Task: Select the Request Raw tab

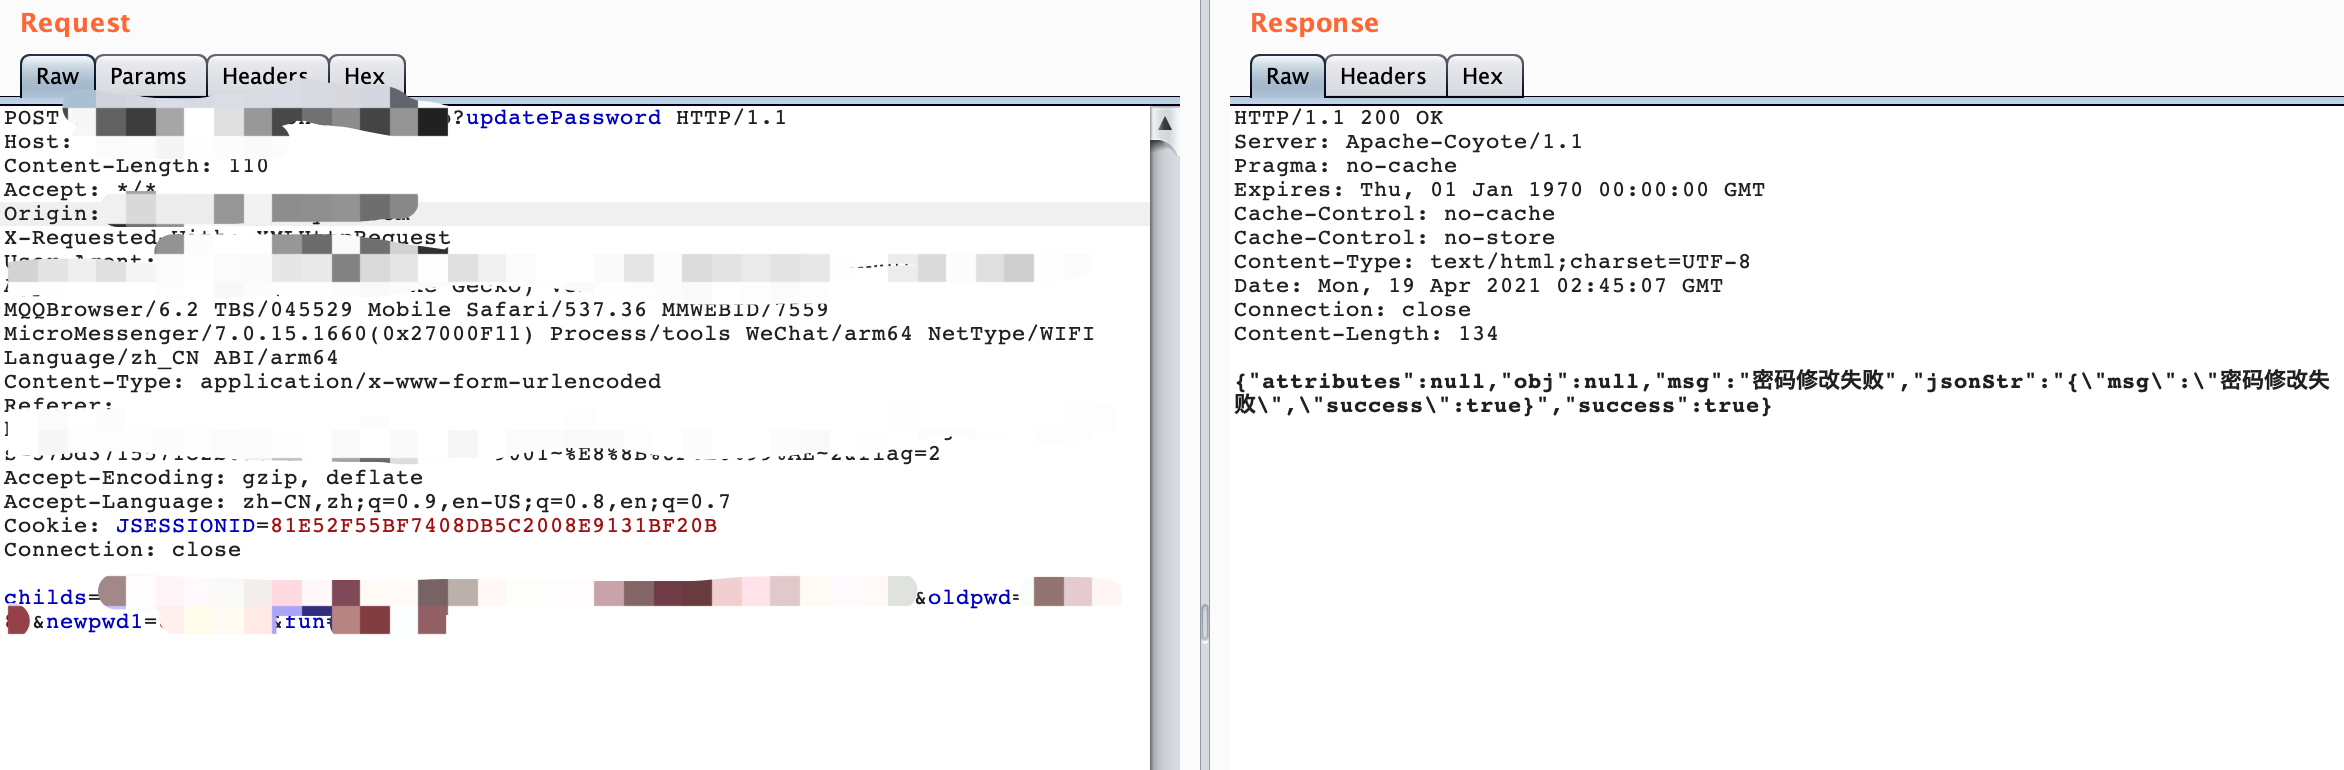Action: pyautogui.click(x=57, y=76)
